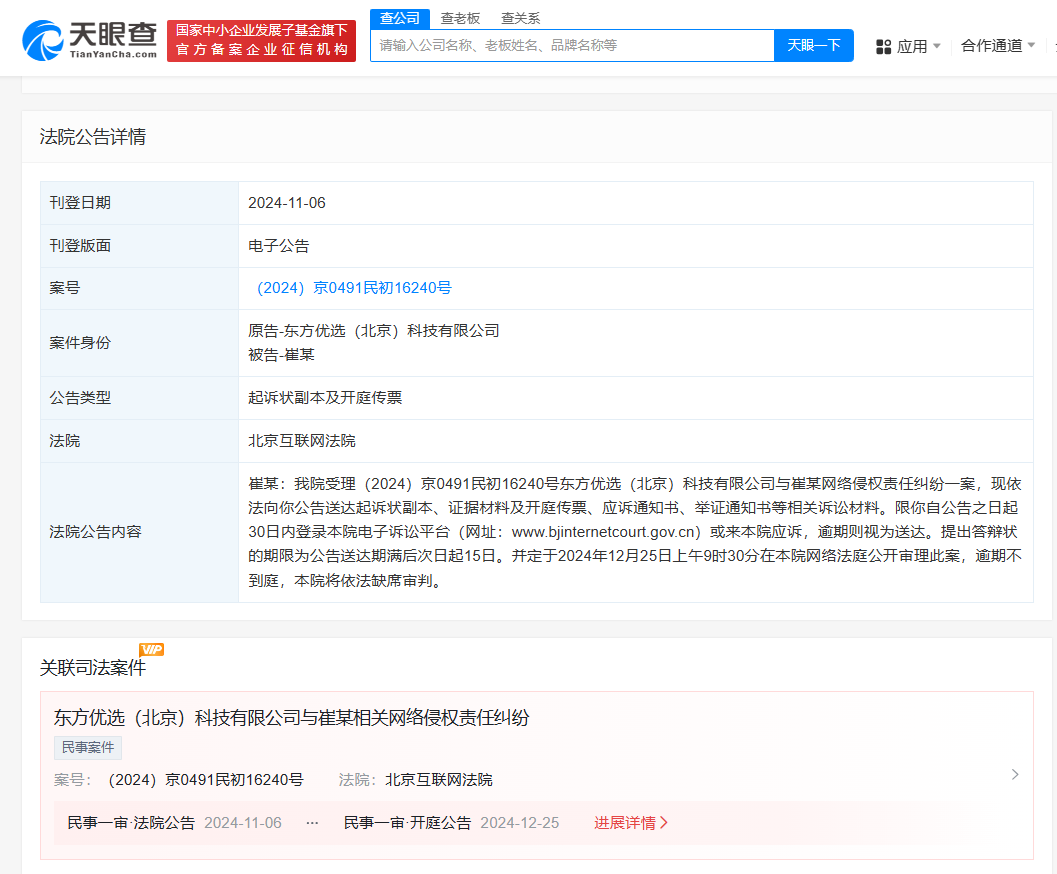Click the VIP badge near 关联司法案件
1057x874 pixels.
(x=152, y=649)
